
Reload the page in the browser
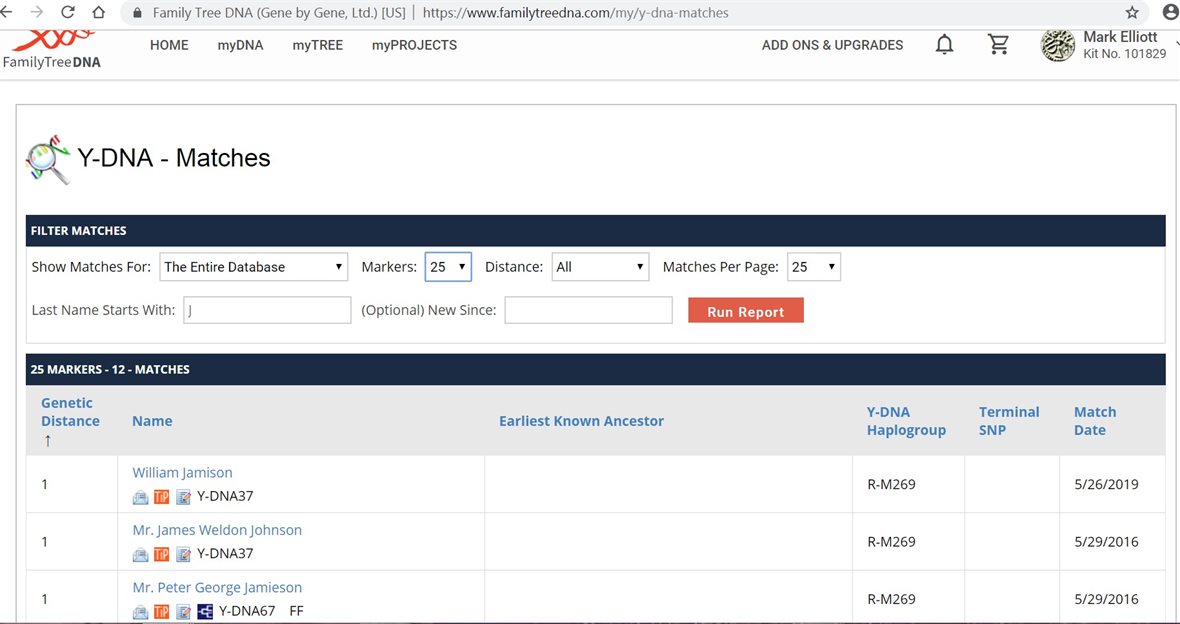point(68,13)
